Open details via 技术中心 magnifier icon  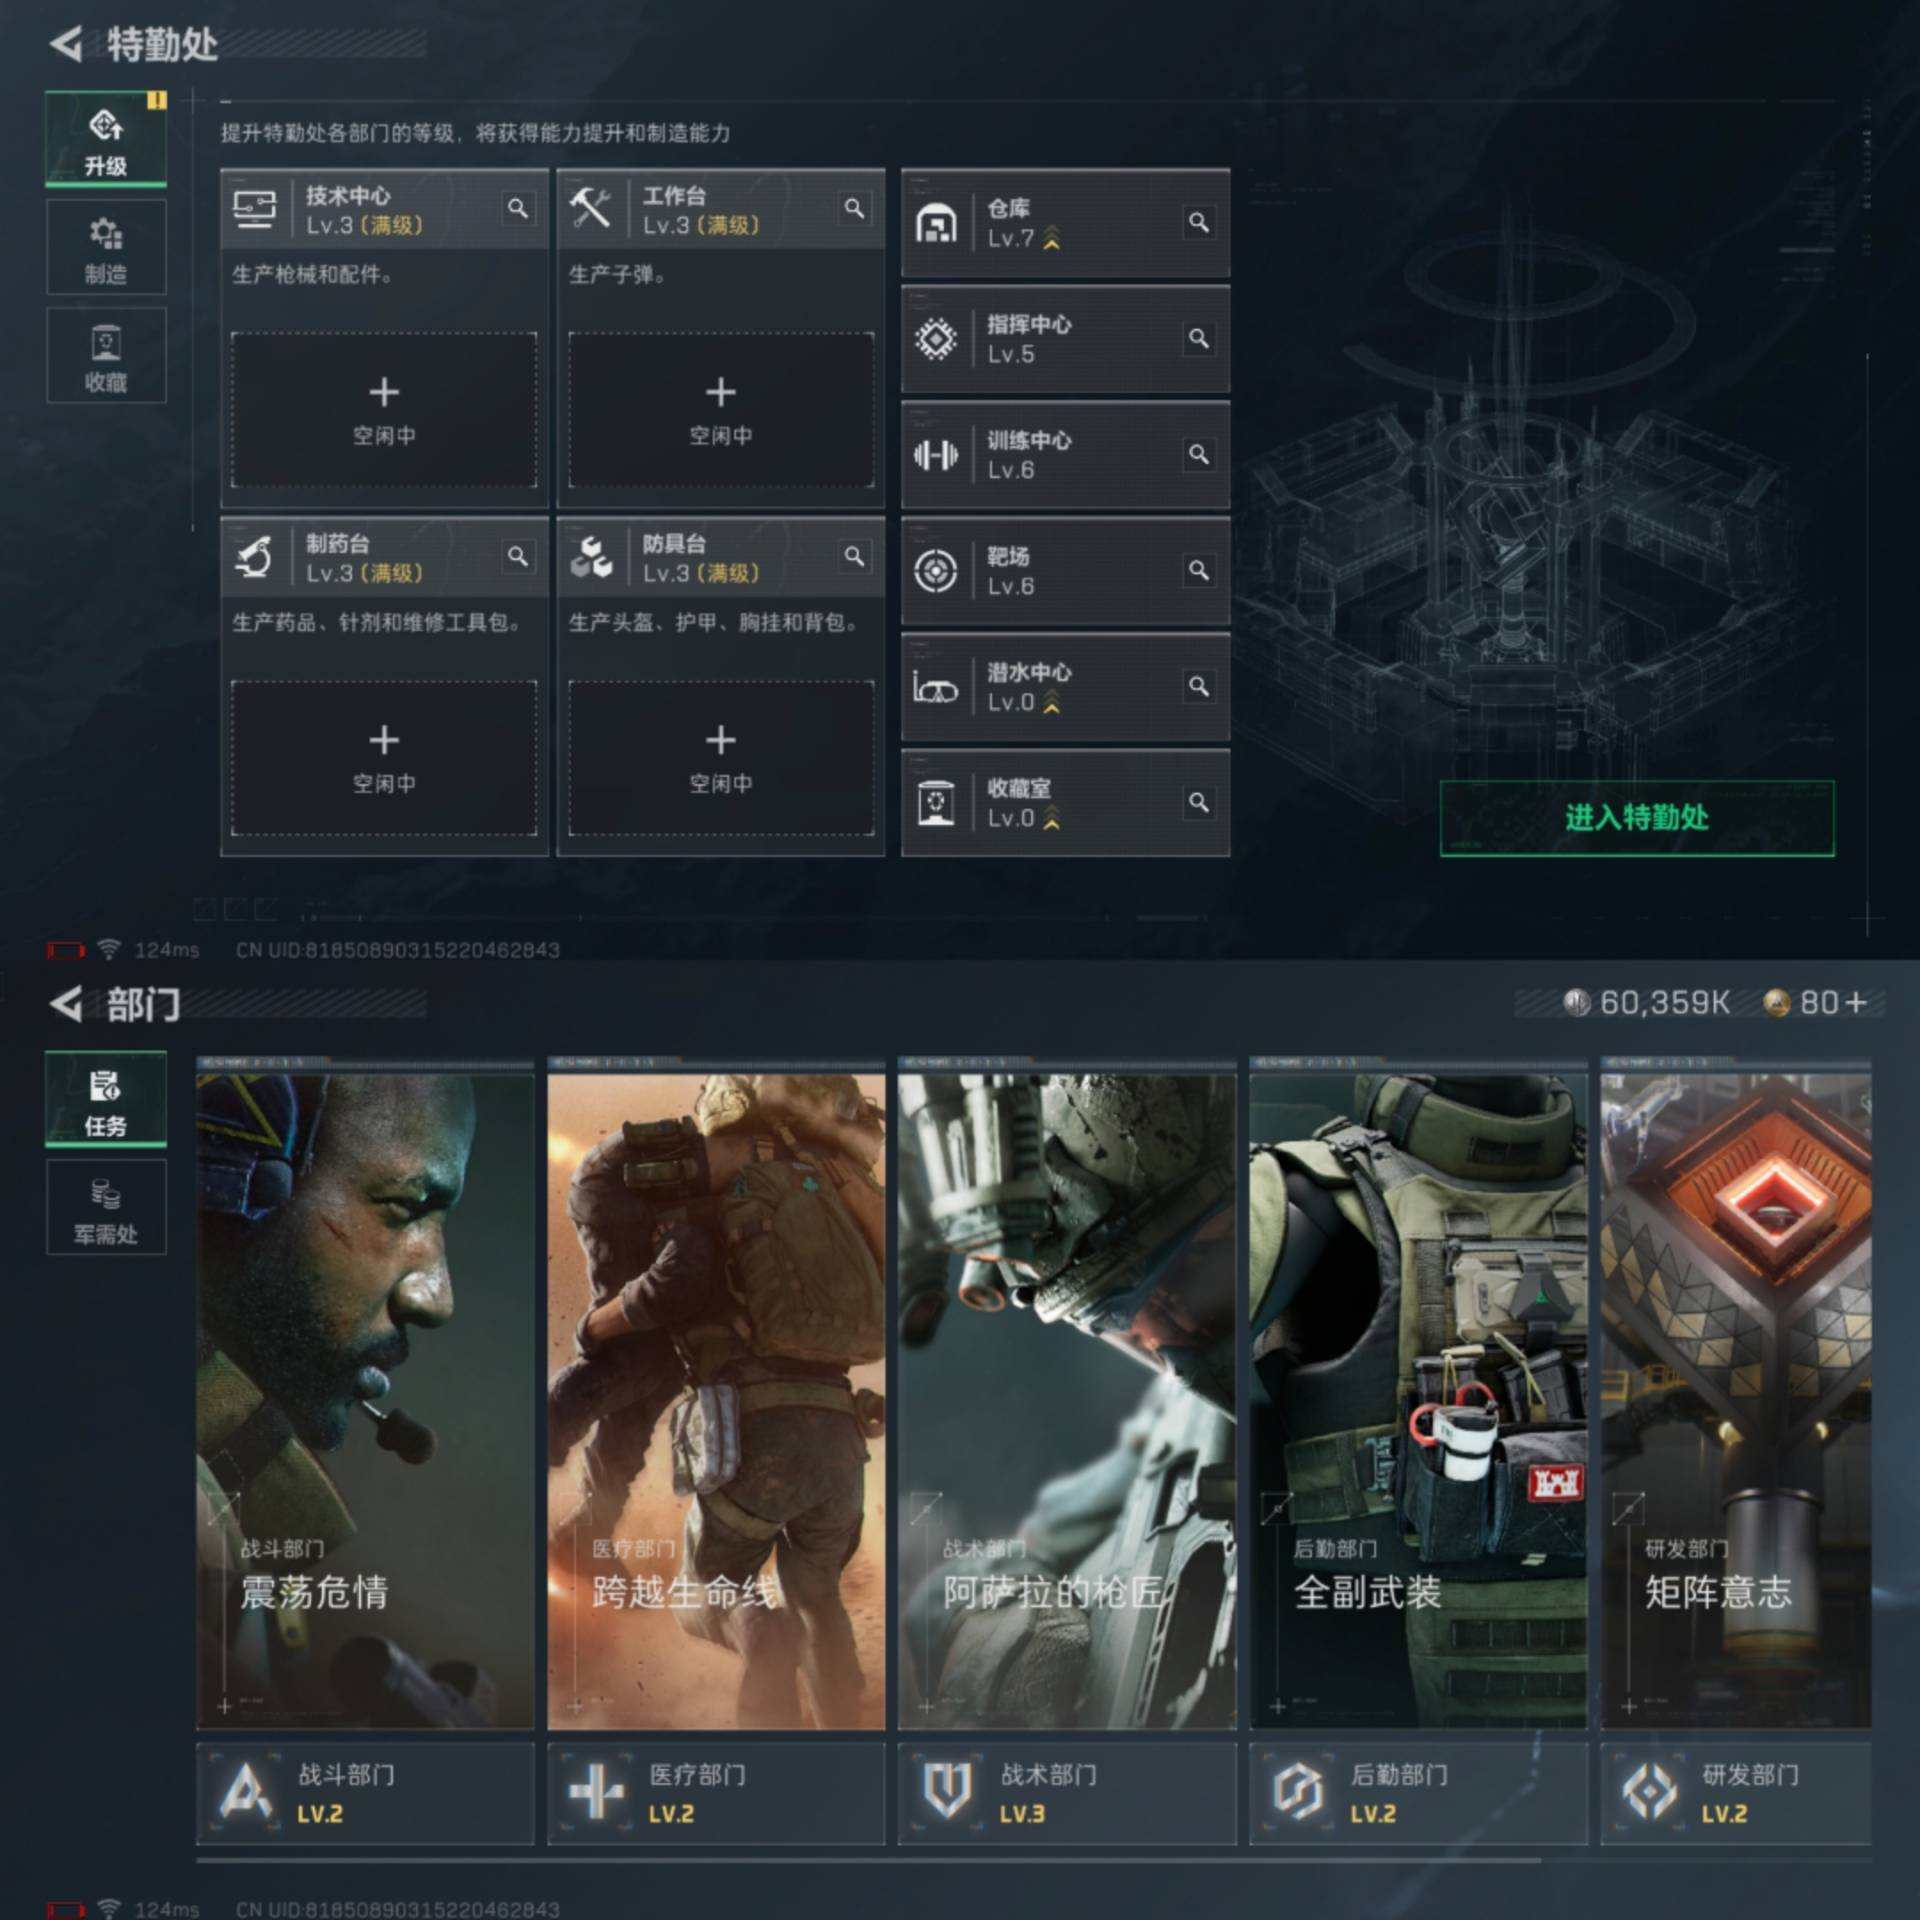(517, 208)
